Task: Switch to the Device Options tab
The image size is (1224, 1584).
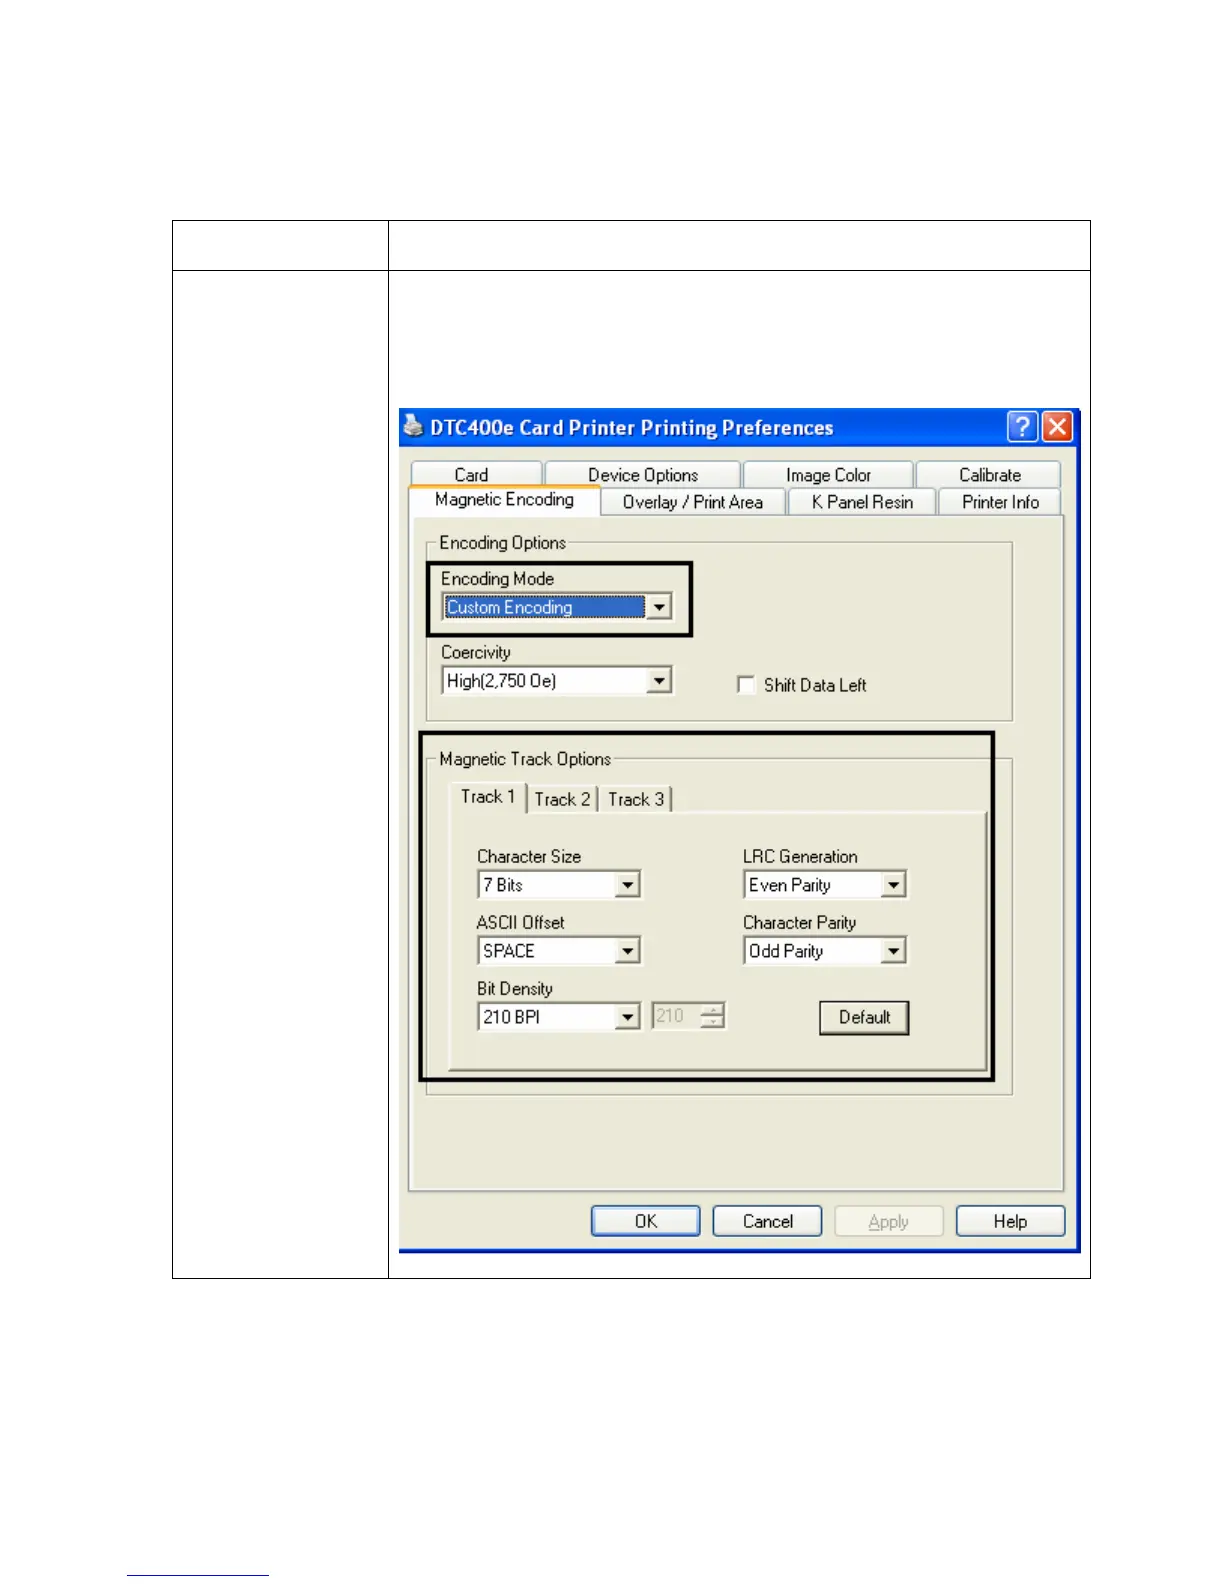Action: point(643,475)
